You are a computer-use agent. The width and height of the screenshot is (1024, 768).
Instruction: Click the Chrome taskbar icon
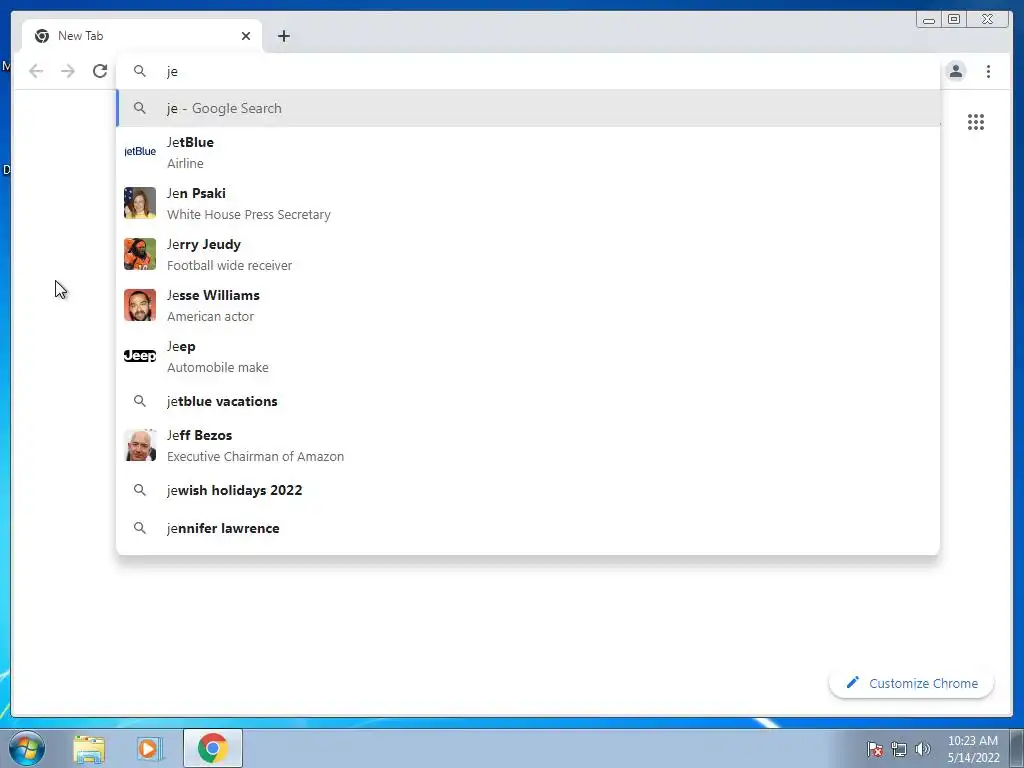point(212,748)
